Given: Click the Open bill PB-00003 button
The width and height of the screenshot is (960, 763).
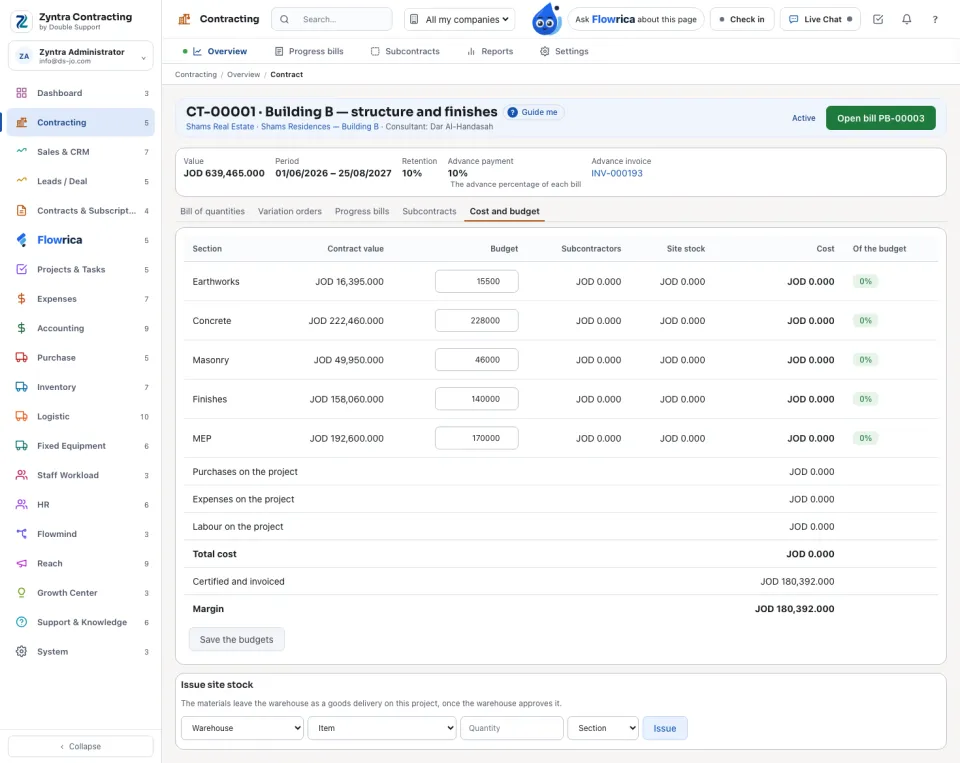Looking at the screenshot, I should [x=880, y=118].
